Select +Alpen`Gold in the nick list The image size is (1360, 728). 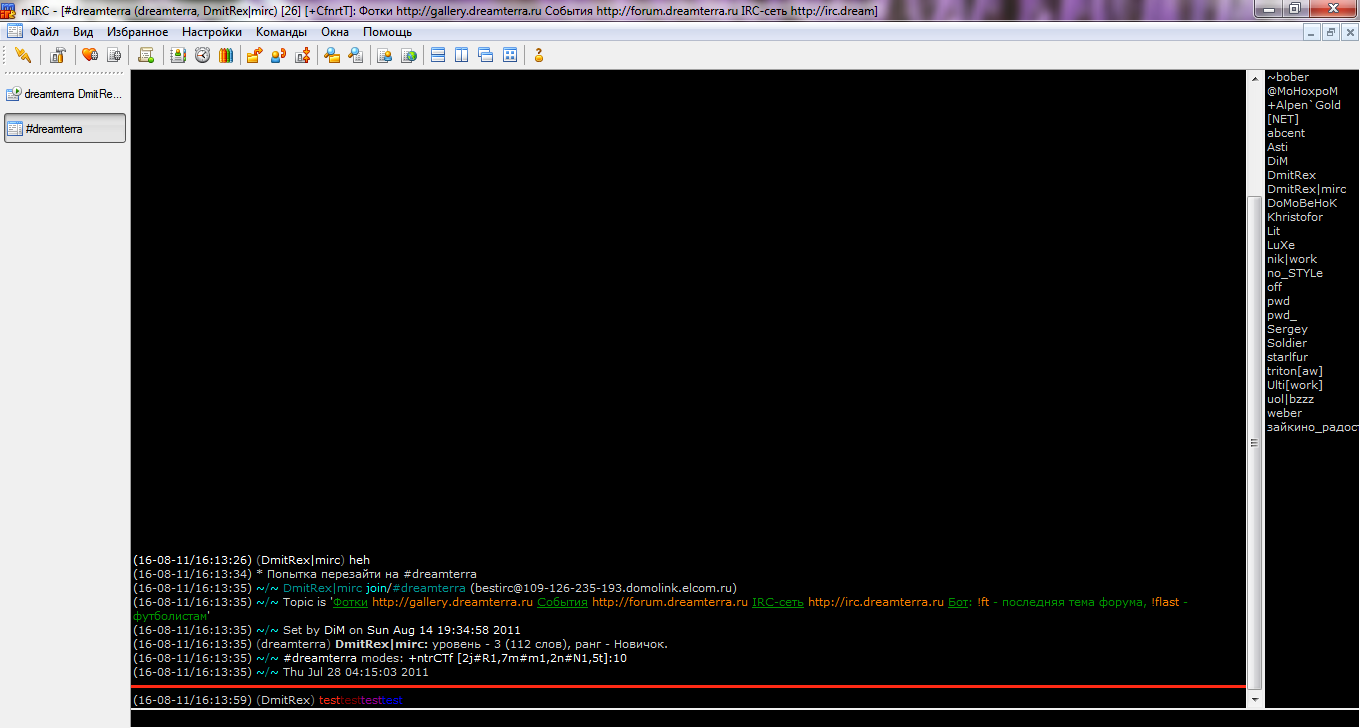click(1304, 105)
